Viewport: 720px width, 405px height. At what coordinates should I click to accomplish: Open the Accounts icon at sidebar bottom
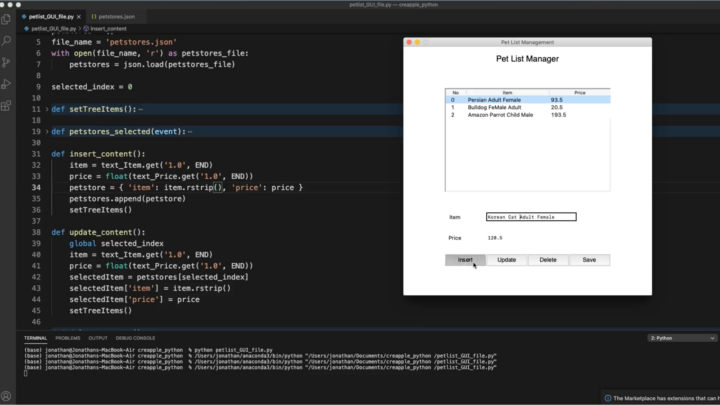[x=6, y=396]
